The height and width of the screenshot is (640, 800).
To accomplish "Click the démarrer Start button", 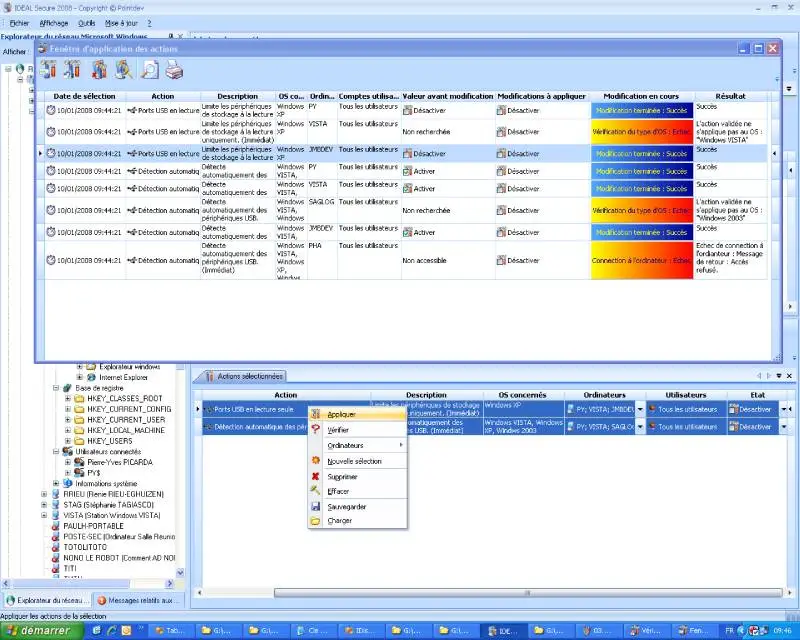I will coord(42,631).
